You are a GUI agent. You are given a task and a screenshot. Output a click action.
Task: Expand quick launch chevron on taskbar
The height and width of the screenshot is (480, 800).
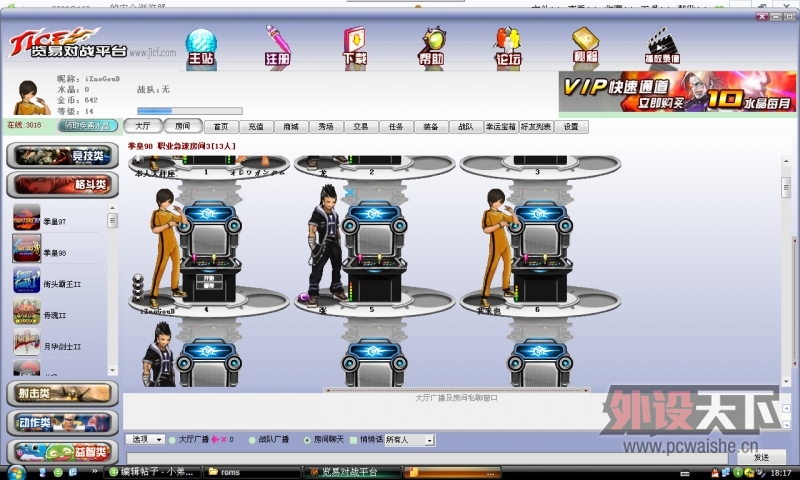coord(94,471)
